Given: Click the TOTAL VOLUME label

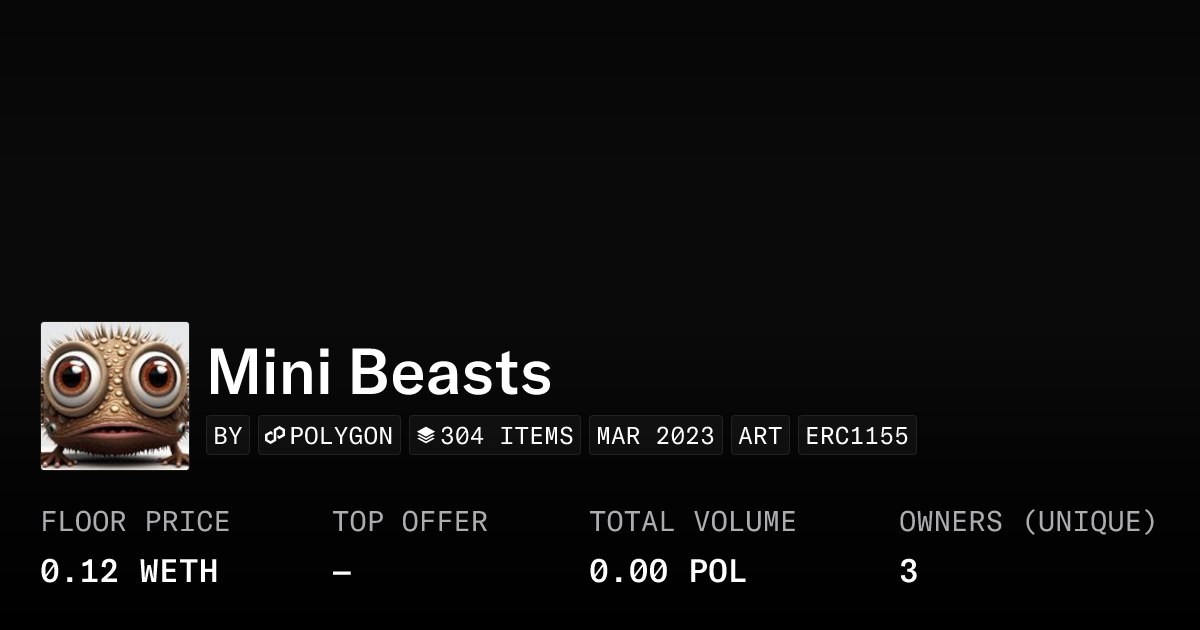Looking at the screenshot, I should (x=692, y=522).
